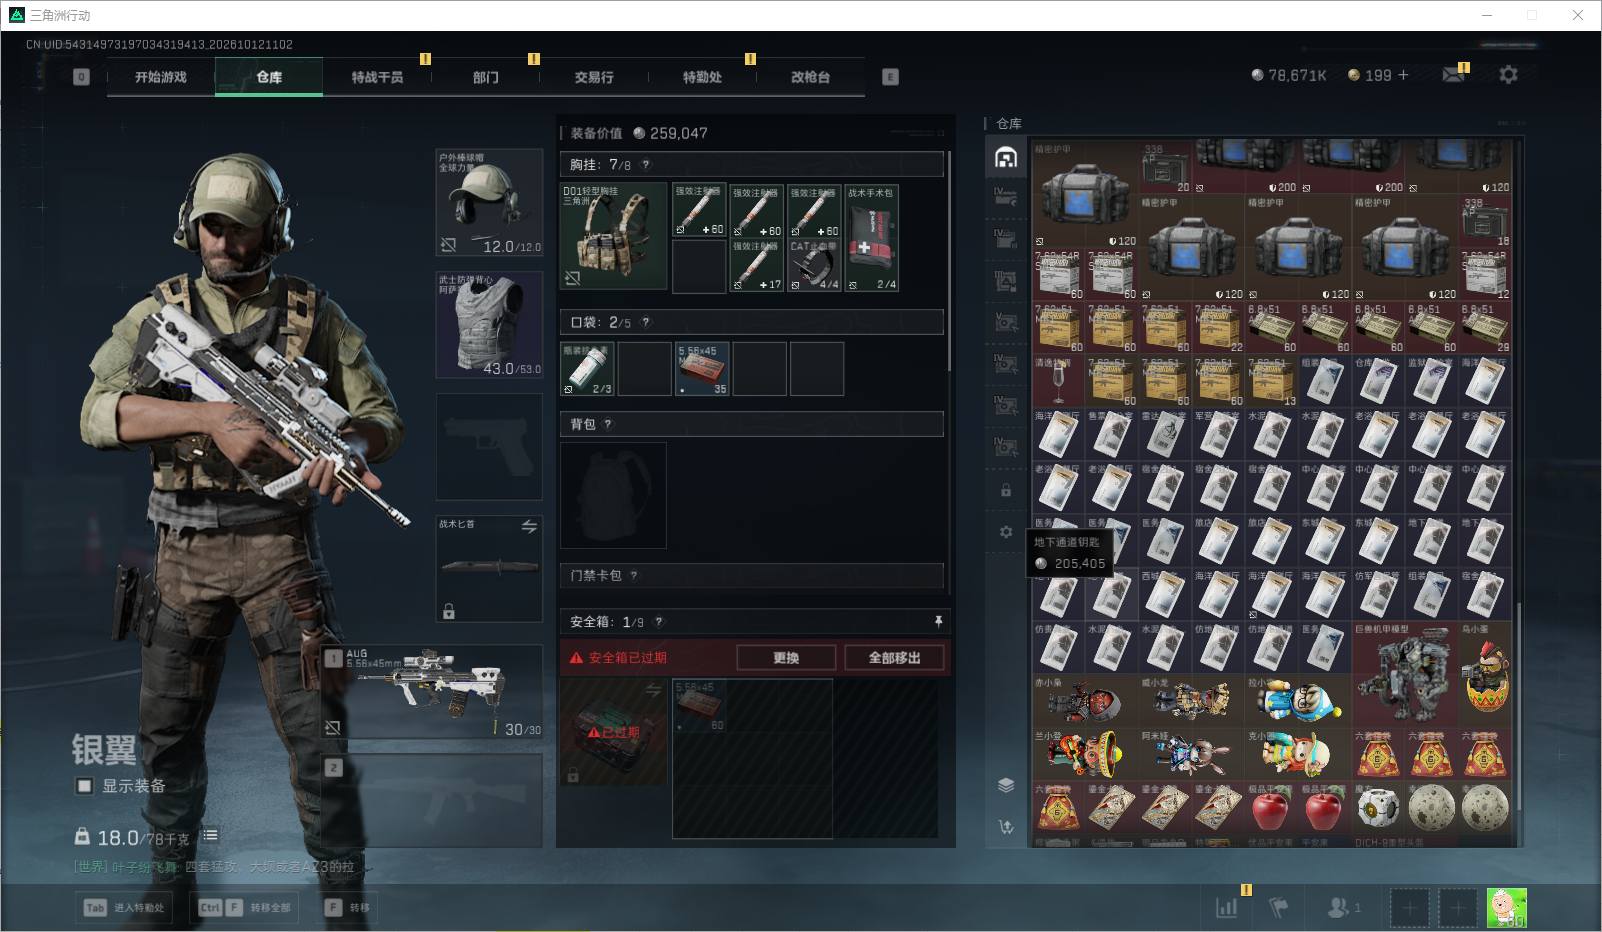Click the player avatar thumbnail
The height and width of the screenshot is (932, 1602).
click(x=1506, y=908)
